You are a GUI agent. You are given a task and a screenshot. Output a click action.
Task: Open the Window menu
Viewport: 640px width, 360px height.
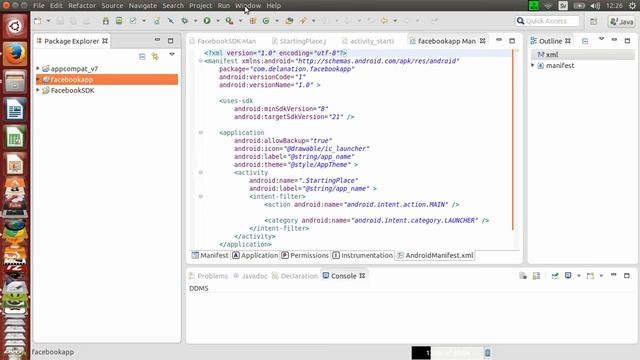pyautogui.click(x=248, y=6)
